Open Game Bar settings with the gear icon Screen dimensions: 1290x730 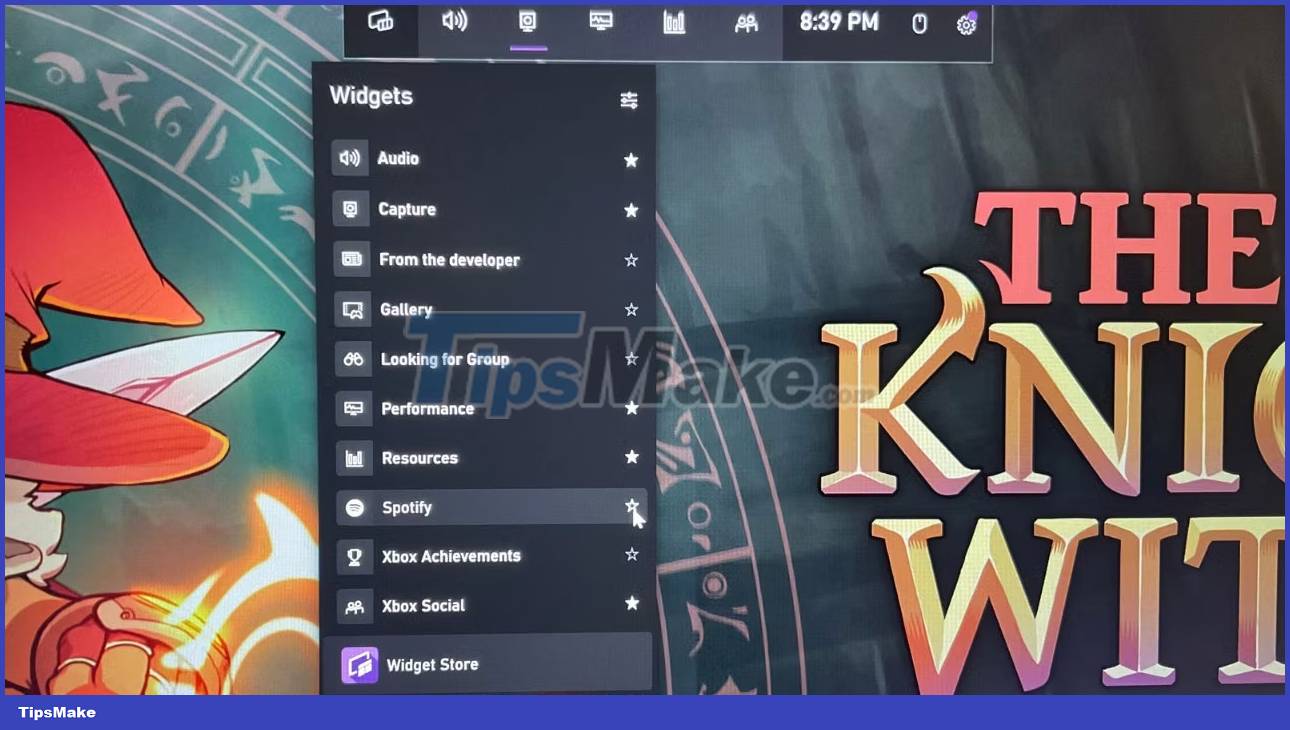pyautogui.click(x=965, y=22)
